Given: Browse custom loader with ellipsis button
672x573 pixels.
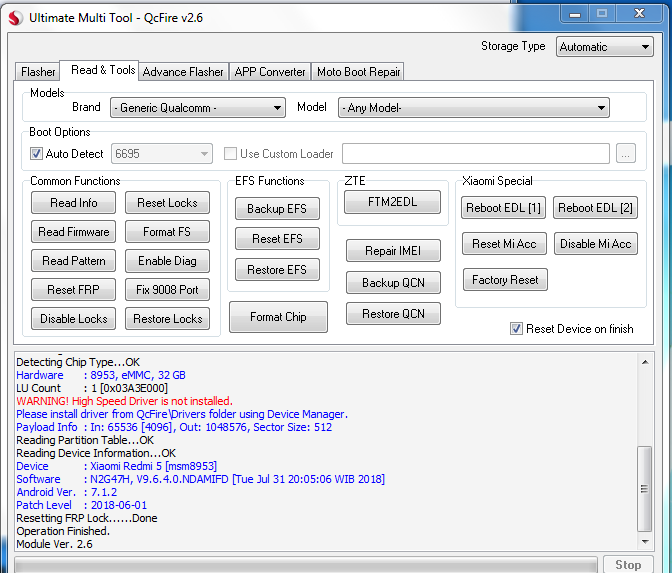Looking at the screenshot, I should 626,153.
